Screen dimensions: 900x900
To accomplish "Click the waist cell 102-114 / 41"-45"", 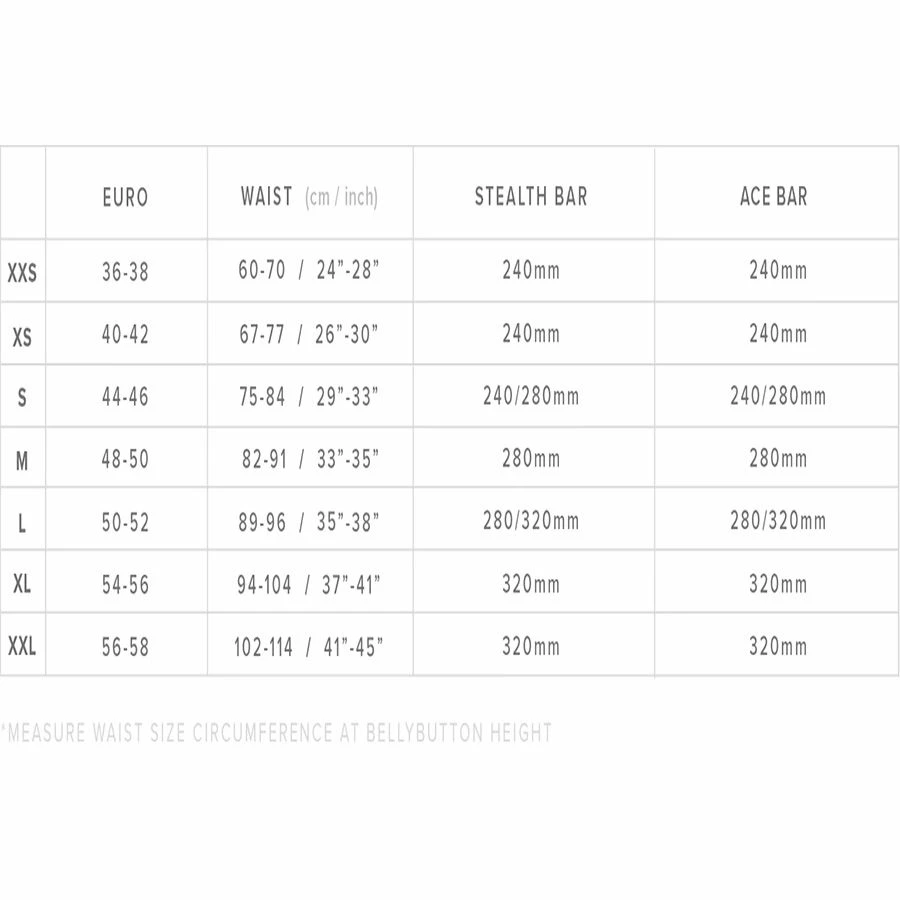I will (x=309, y=647).
